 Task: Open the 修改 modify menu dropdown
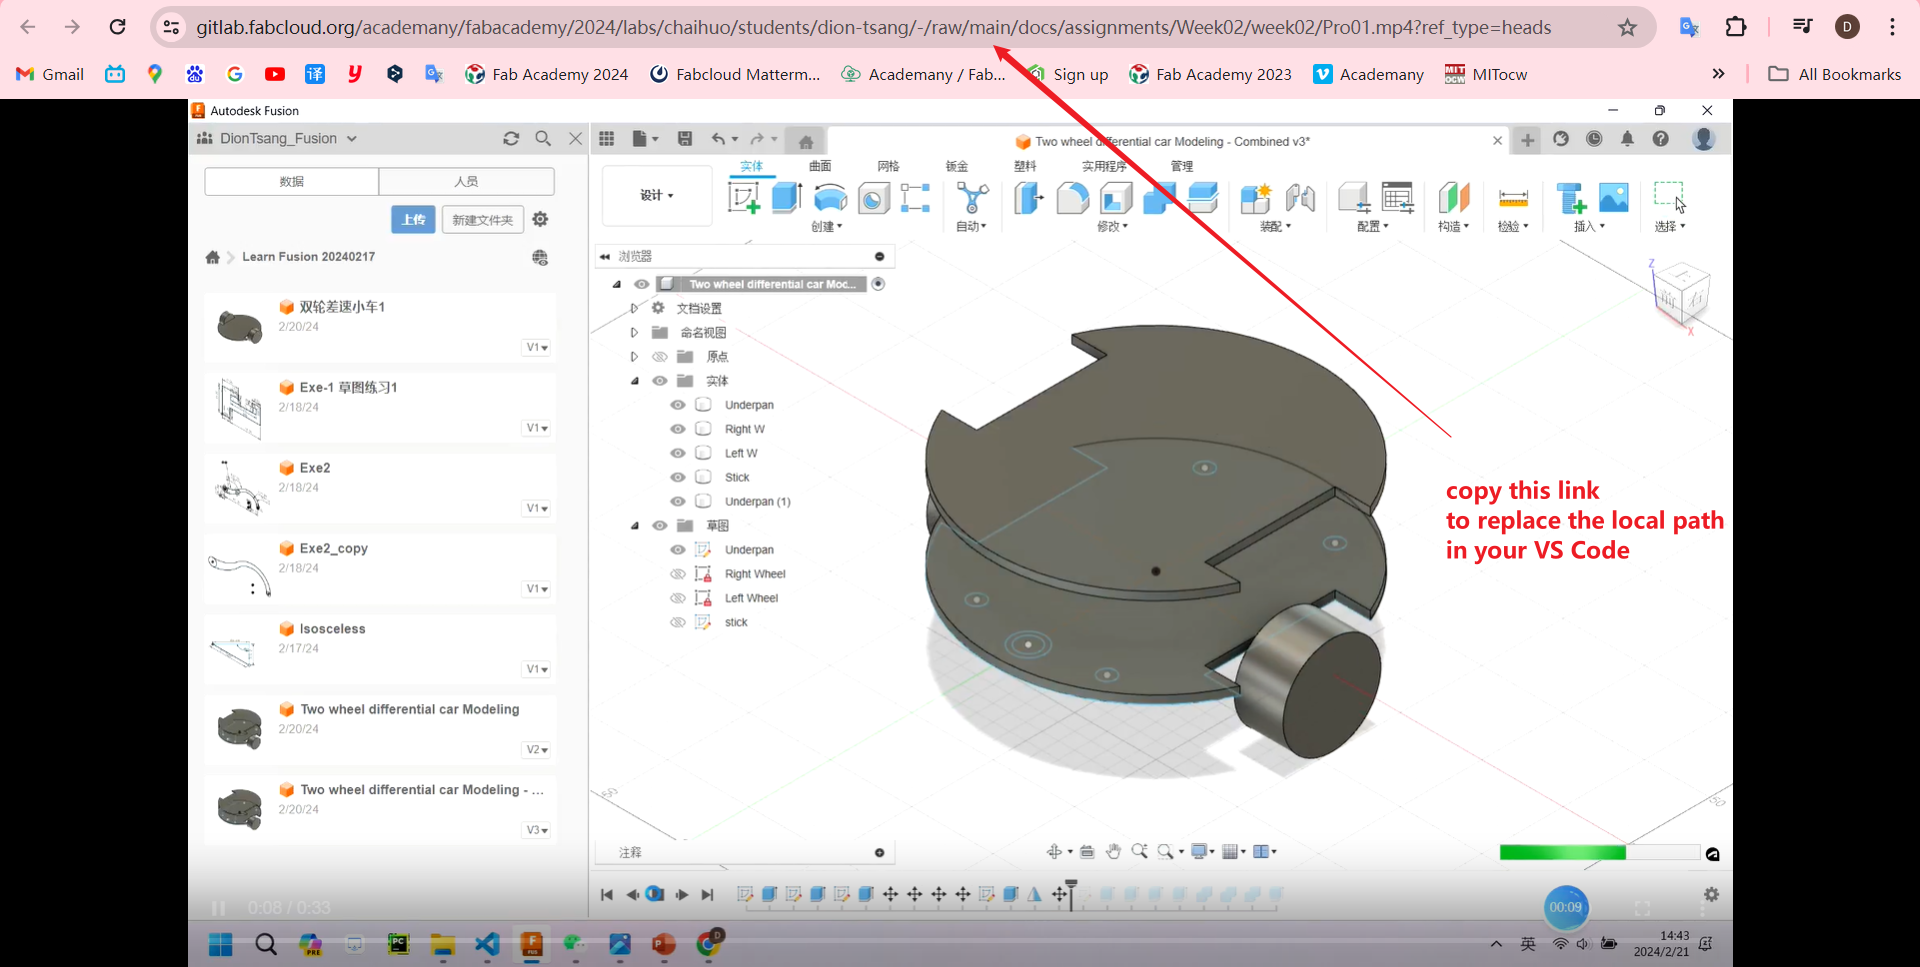point(1112,227)
